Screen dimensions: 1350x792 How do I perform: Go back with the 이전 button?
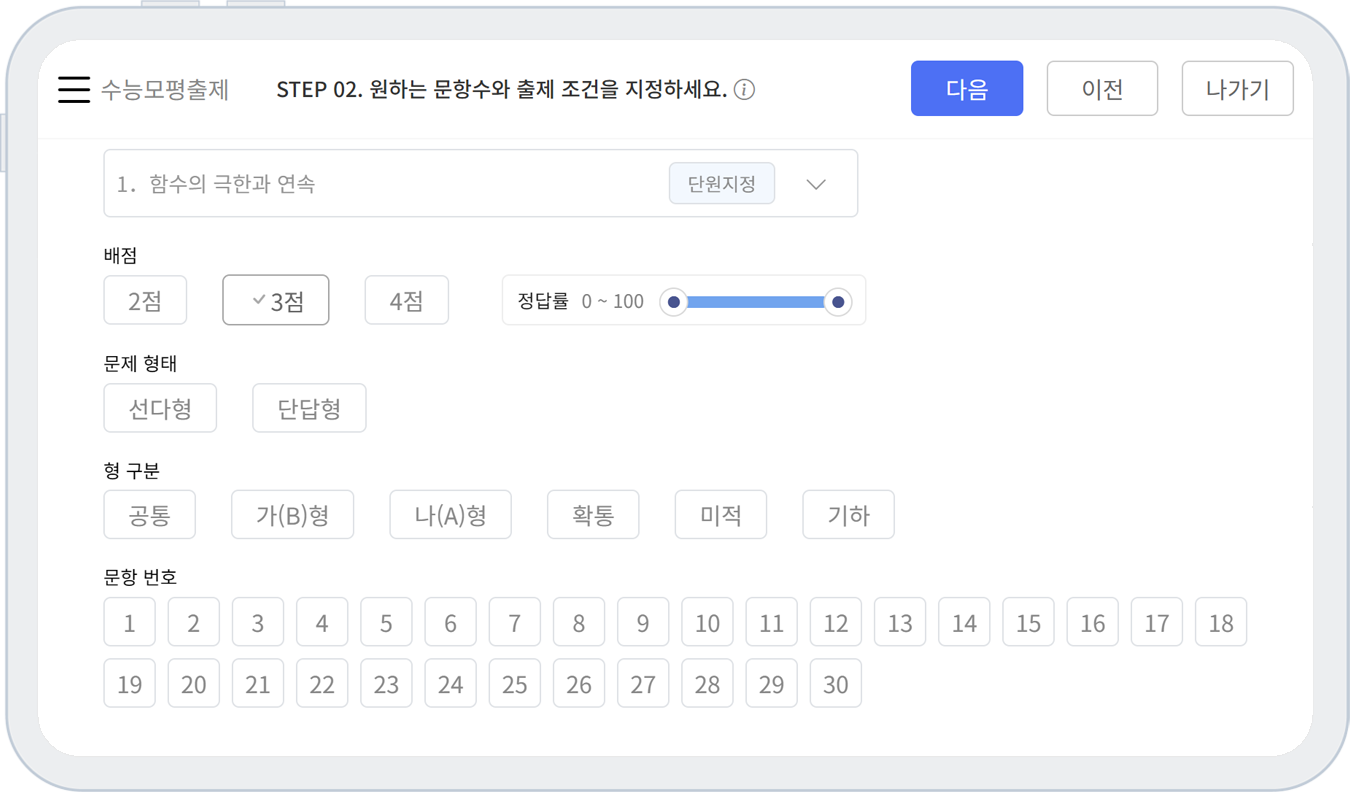1102,89
